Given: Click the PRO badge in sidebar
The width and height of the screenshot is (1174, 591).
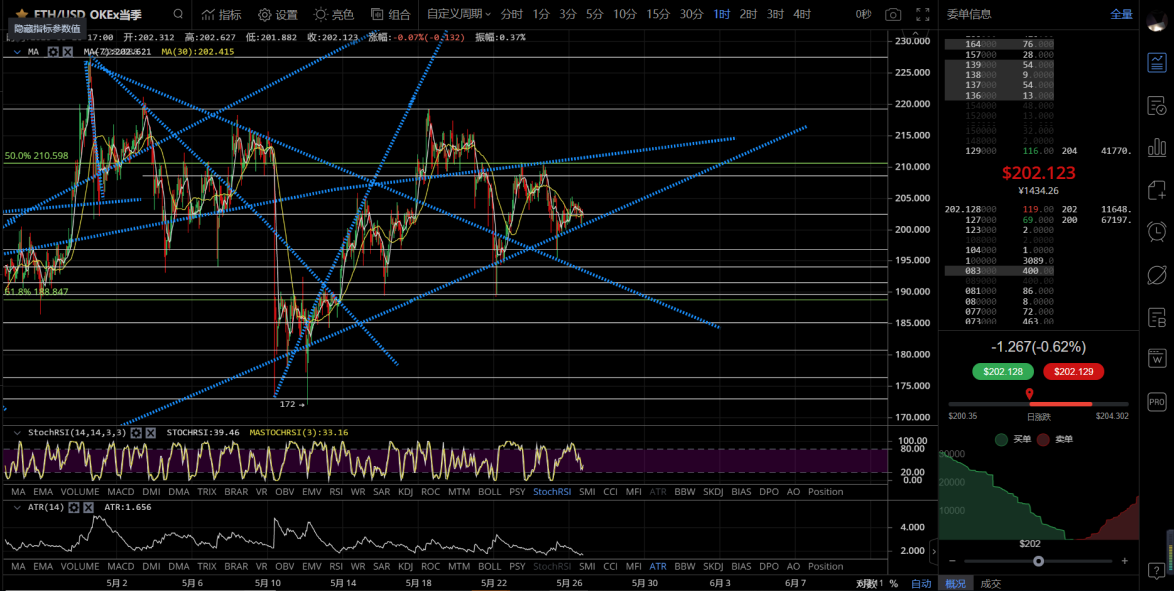Looking at the screenshot, I should [1157, 402].
